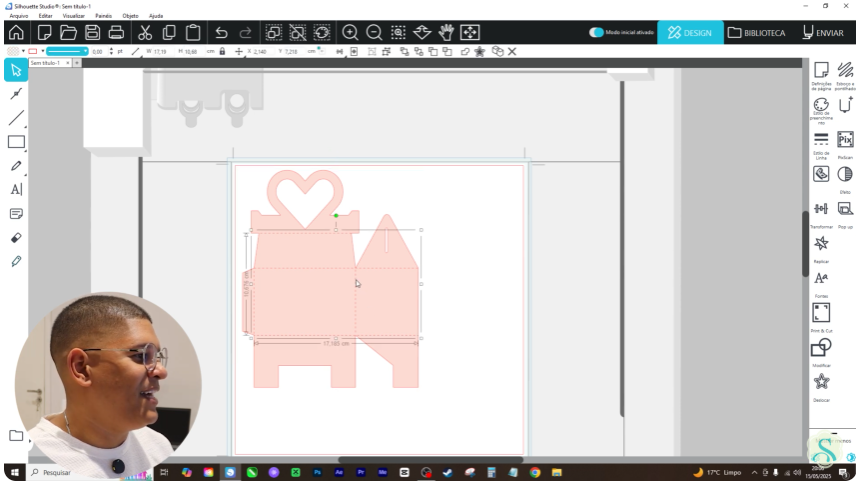Click the fill pattern swatch
This screenshot has height=481, width=856.
coord(13,51)
